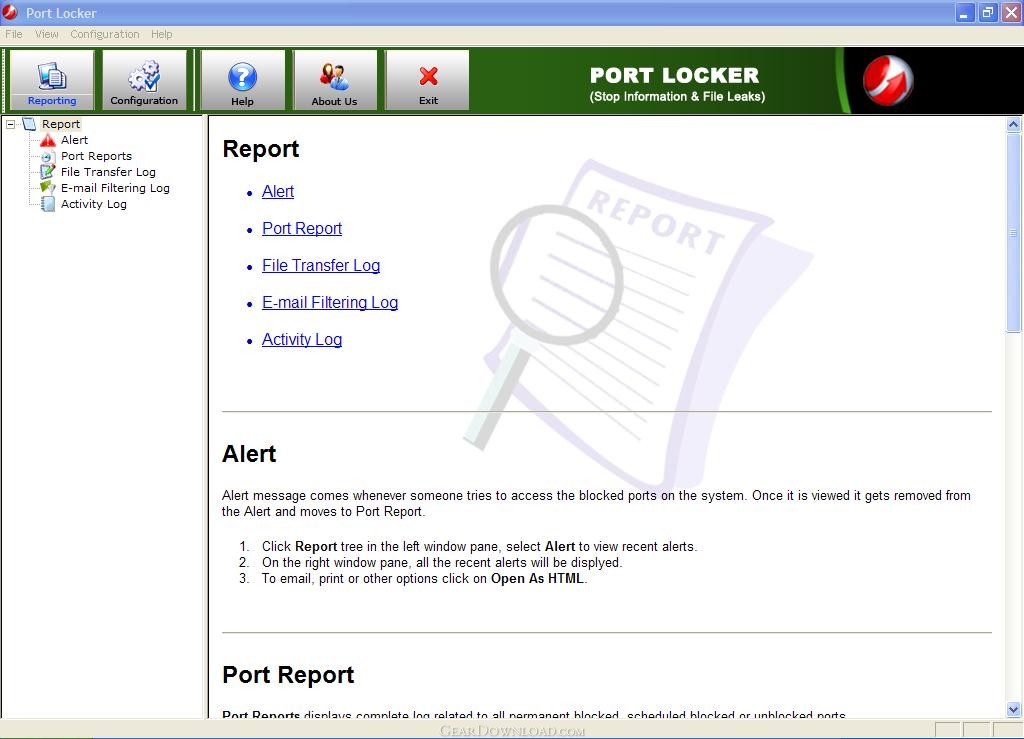Select Activity Log in the left tree
This screenshot has width=1024, height=739.
pyautogui.click(x=94, y=204)
